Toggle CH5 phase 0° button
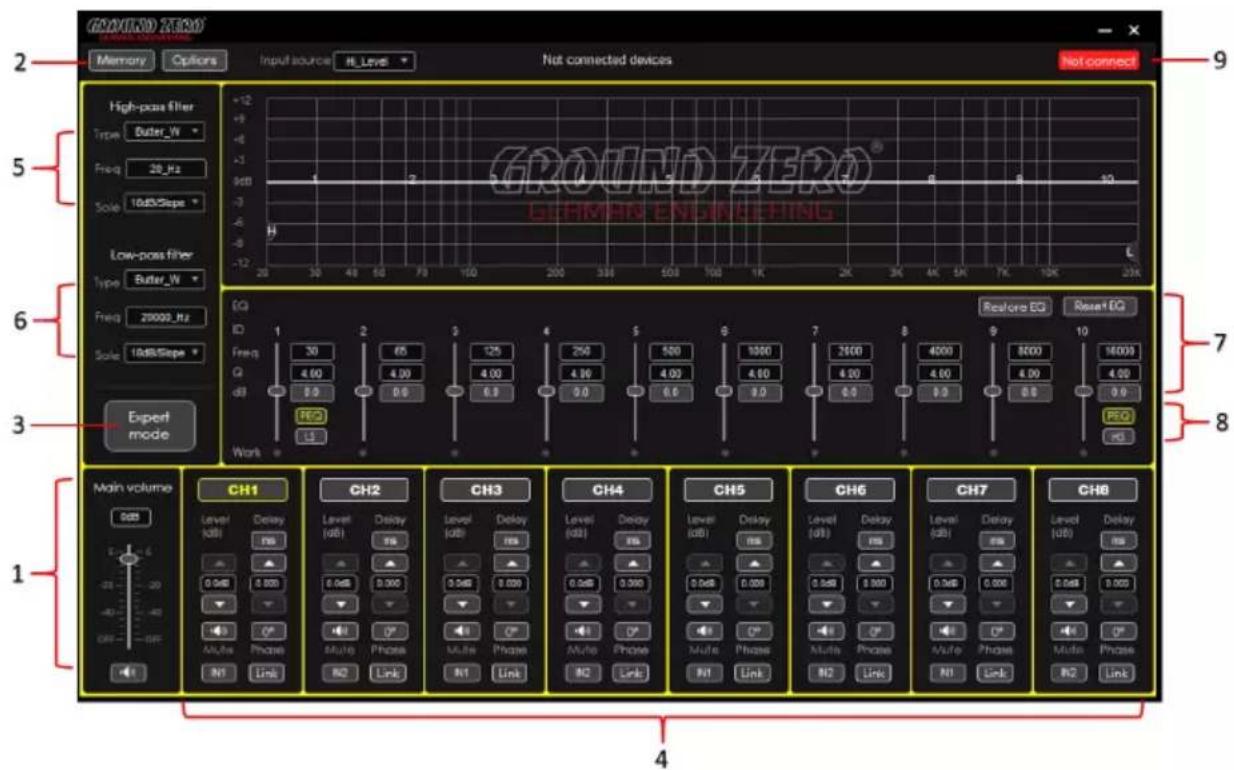This screenshot has width=1234, height=770. tap(753, 632)
